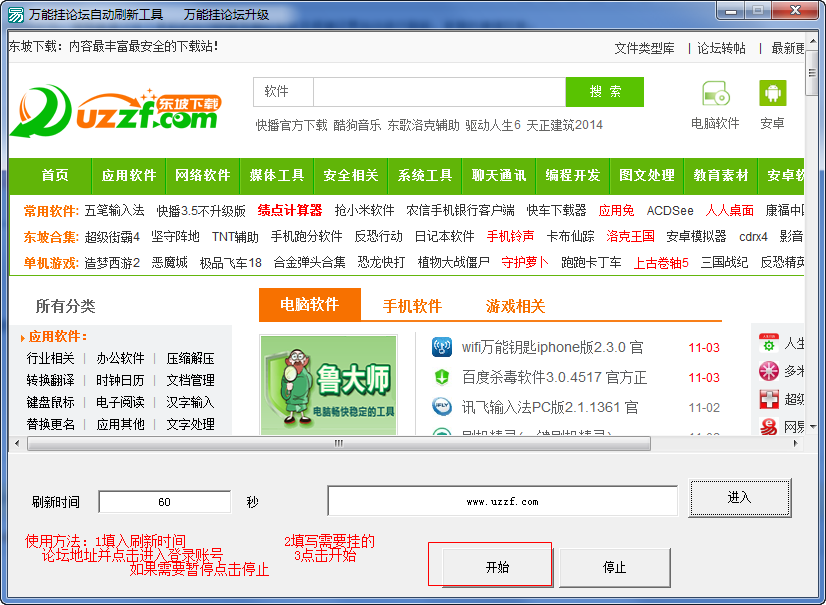The height and width of the screenshot is (605, 826).
Task: Open the 应用软件 navigation tab
Action: click(x=129, y=175)
